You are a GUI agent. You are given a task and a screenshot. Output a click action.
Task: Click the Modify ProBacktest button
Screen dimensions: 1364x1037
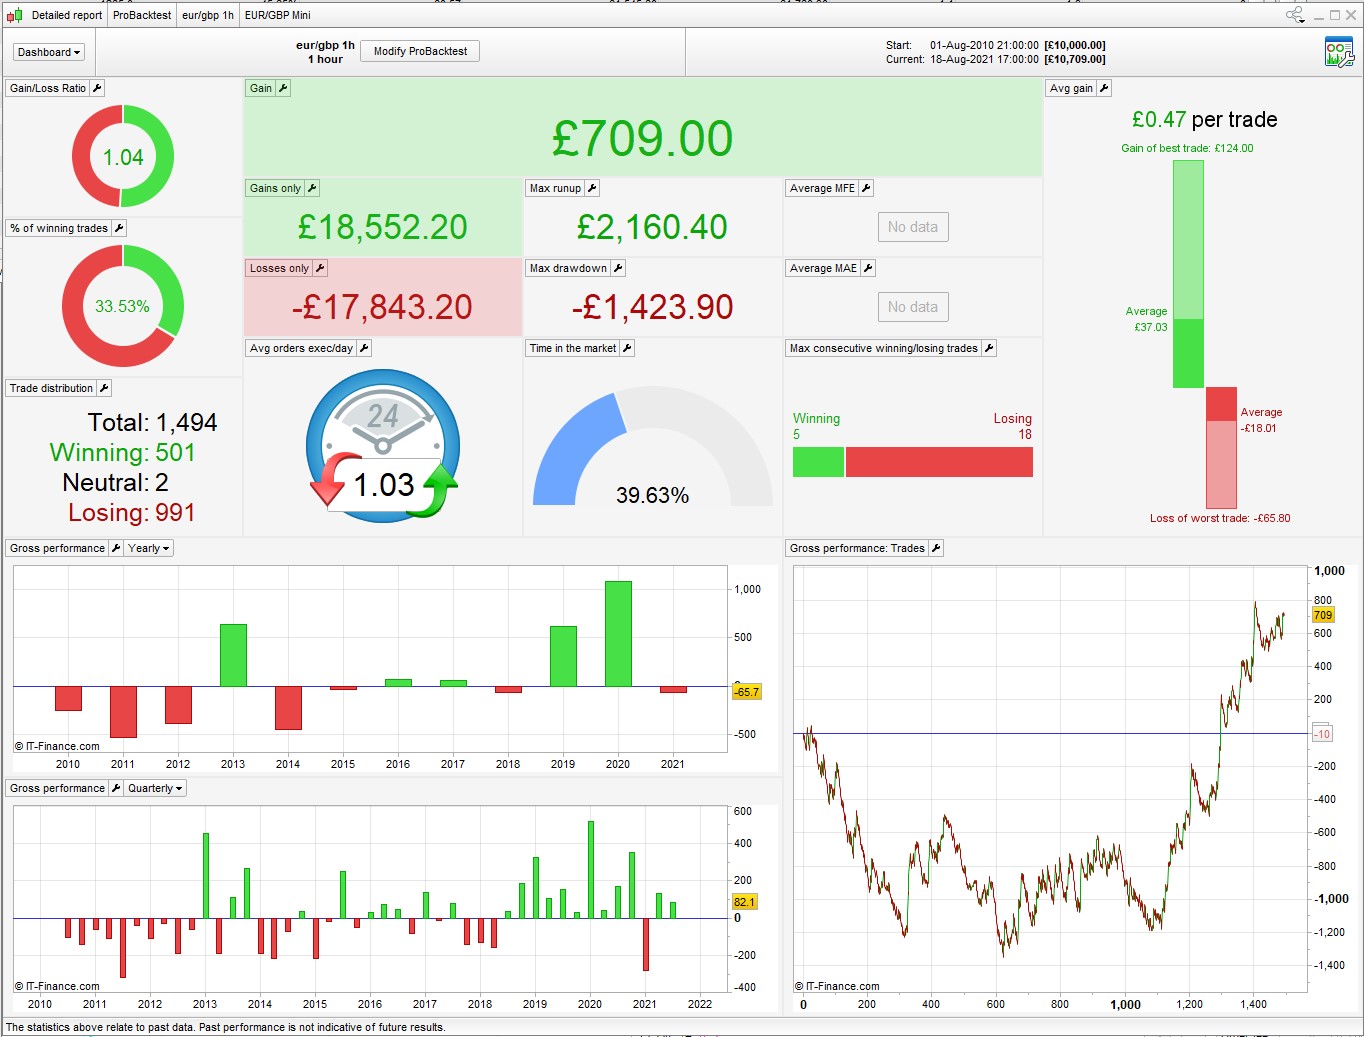coord(420,51)
